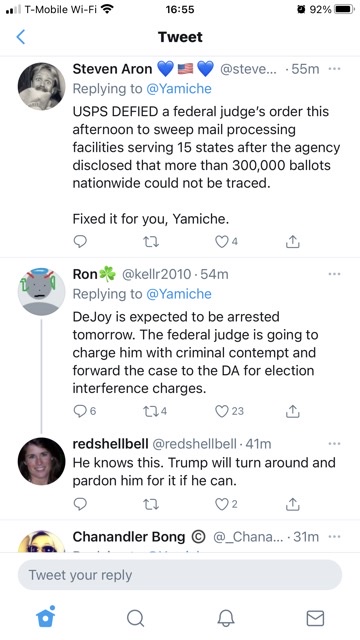Open redshellbell's profile picture
The height and width of the screenshot is (640, 360).
pyautogui.click(x=41, y=461)
